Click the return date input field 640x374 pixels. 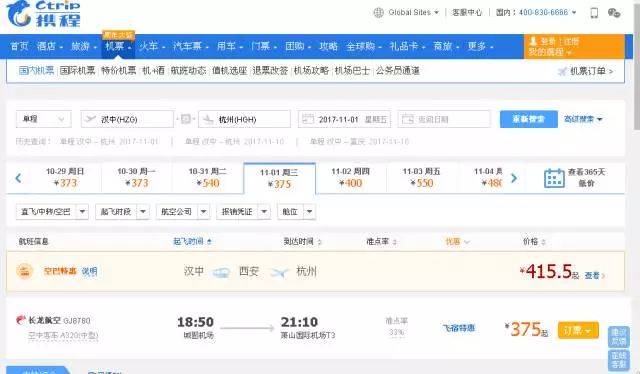point(444,119)
